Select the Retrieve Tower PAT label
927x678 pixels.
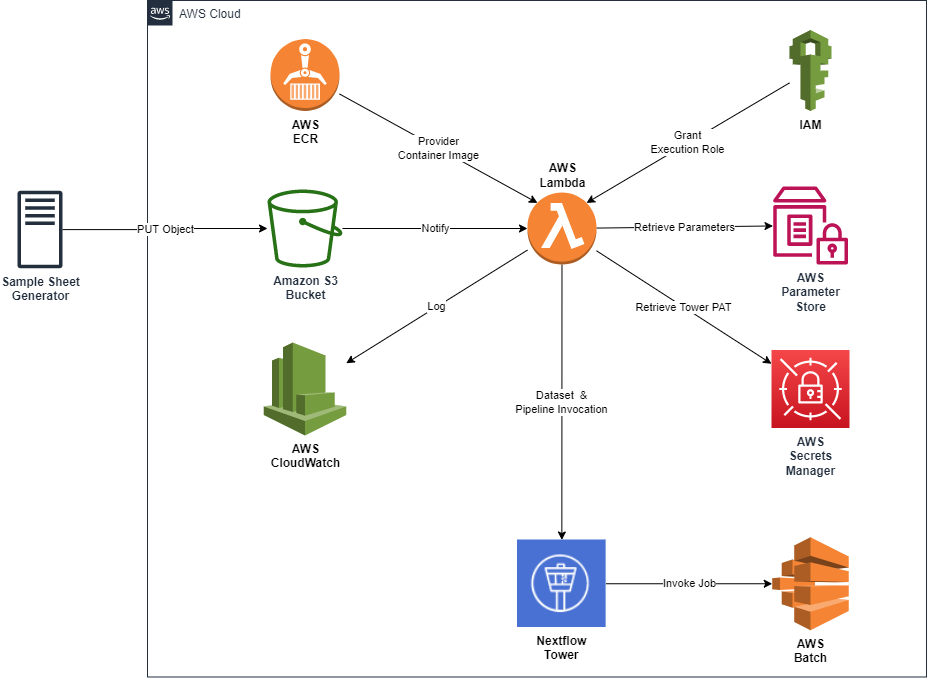(683, 307)
